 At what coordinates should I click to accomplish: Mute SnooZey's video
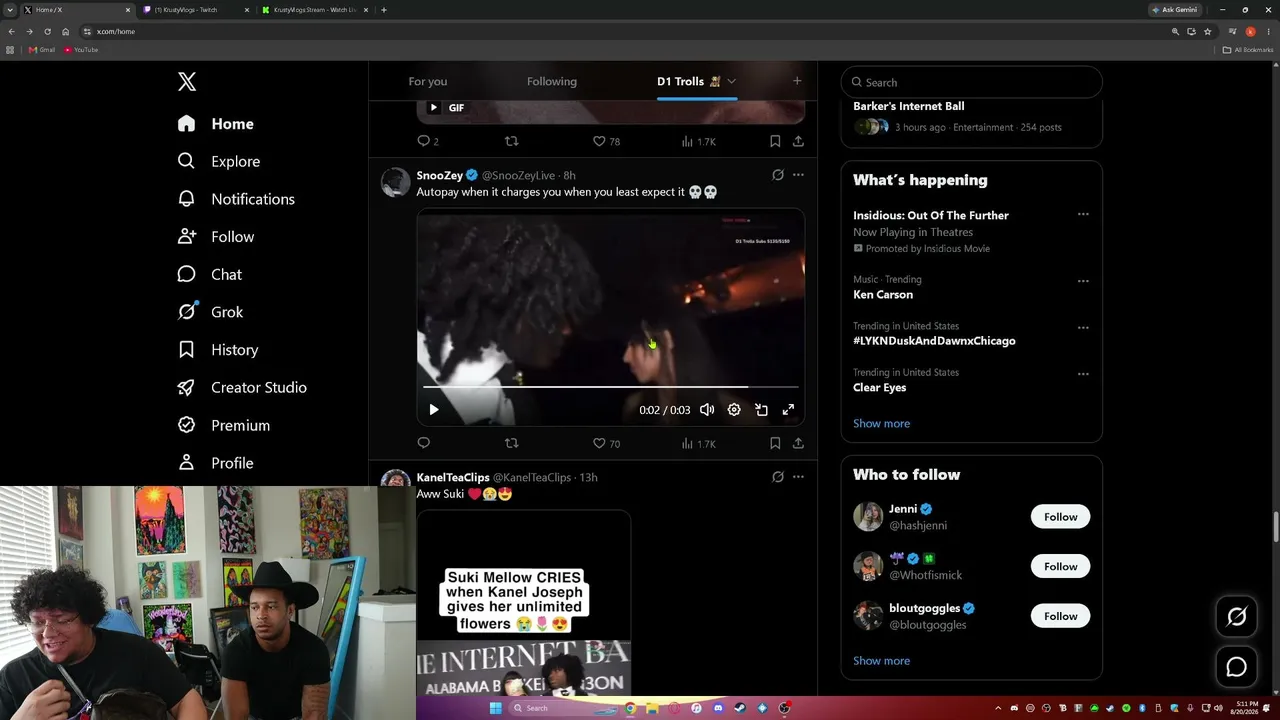tap(707, 409)
